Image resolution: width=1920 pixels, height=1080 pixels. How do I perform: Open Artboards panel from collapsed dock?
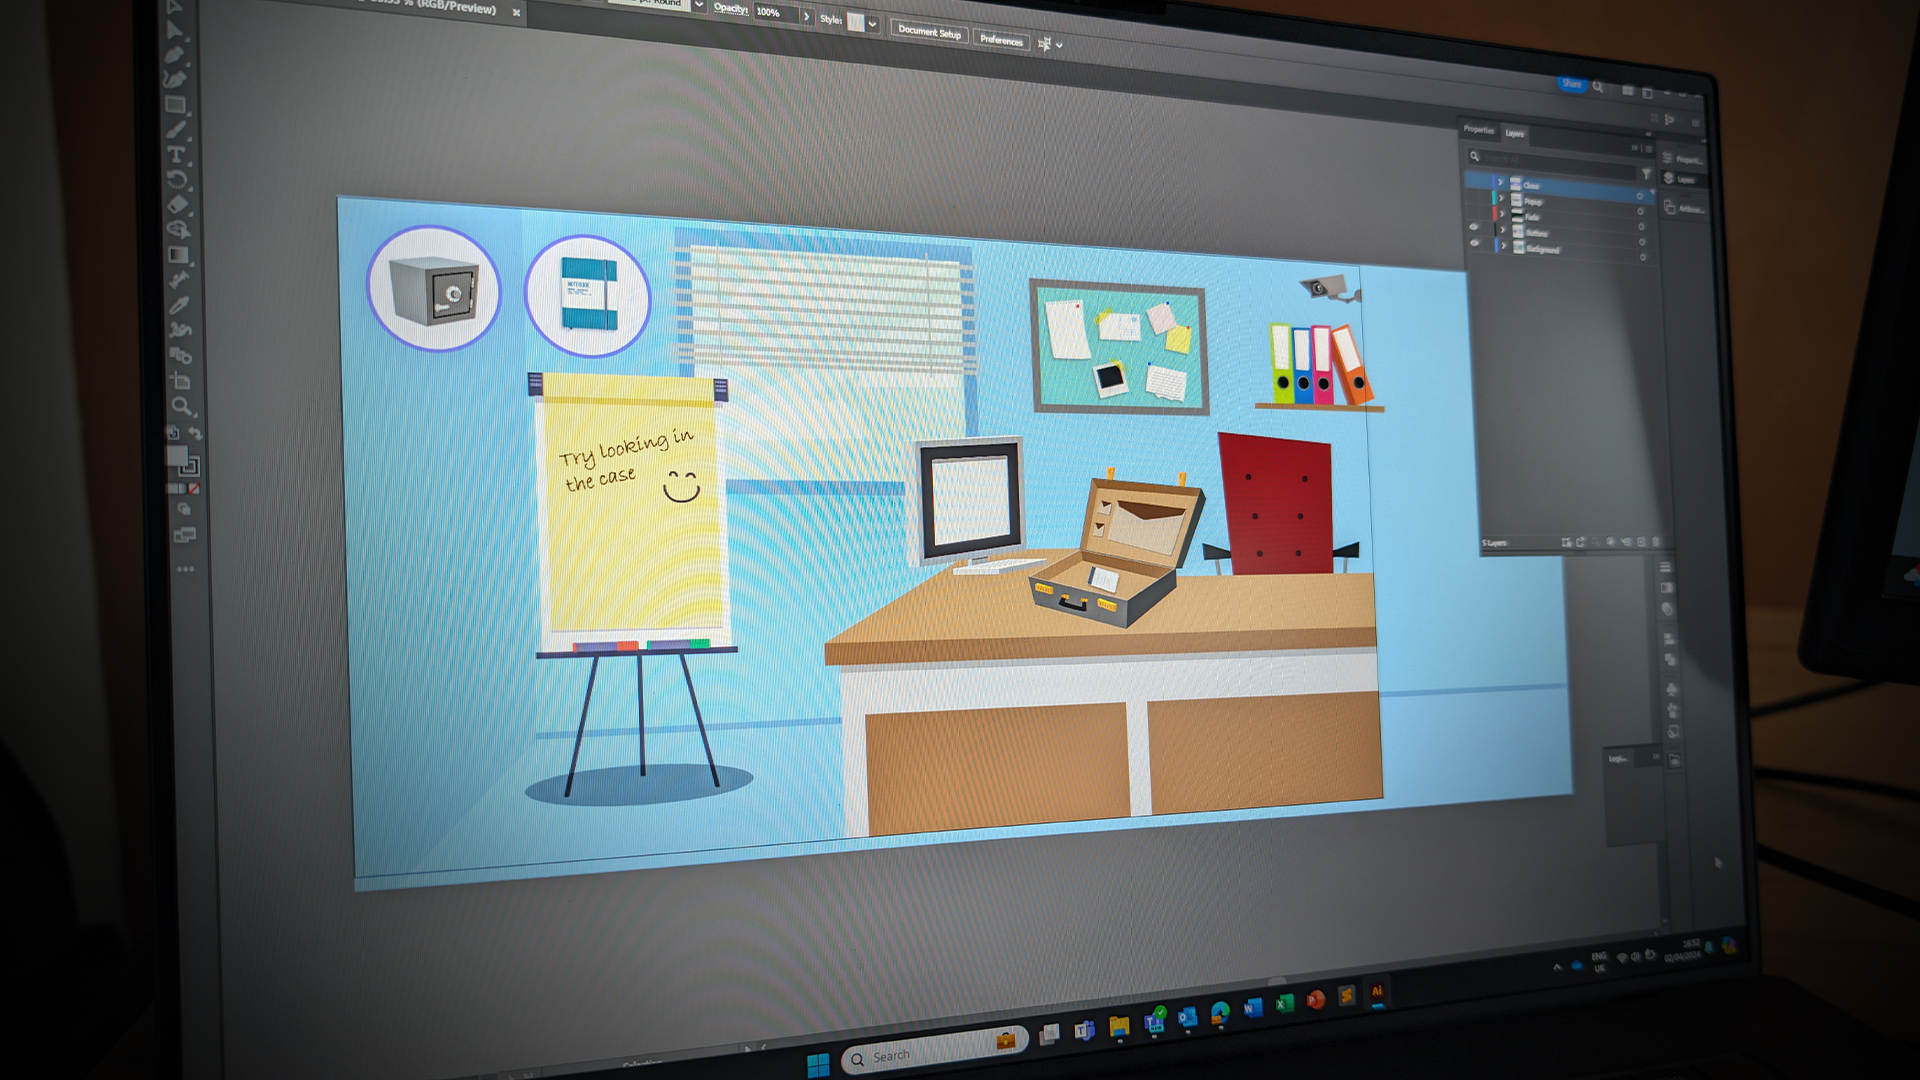click(1684, 208)
